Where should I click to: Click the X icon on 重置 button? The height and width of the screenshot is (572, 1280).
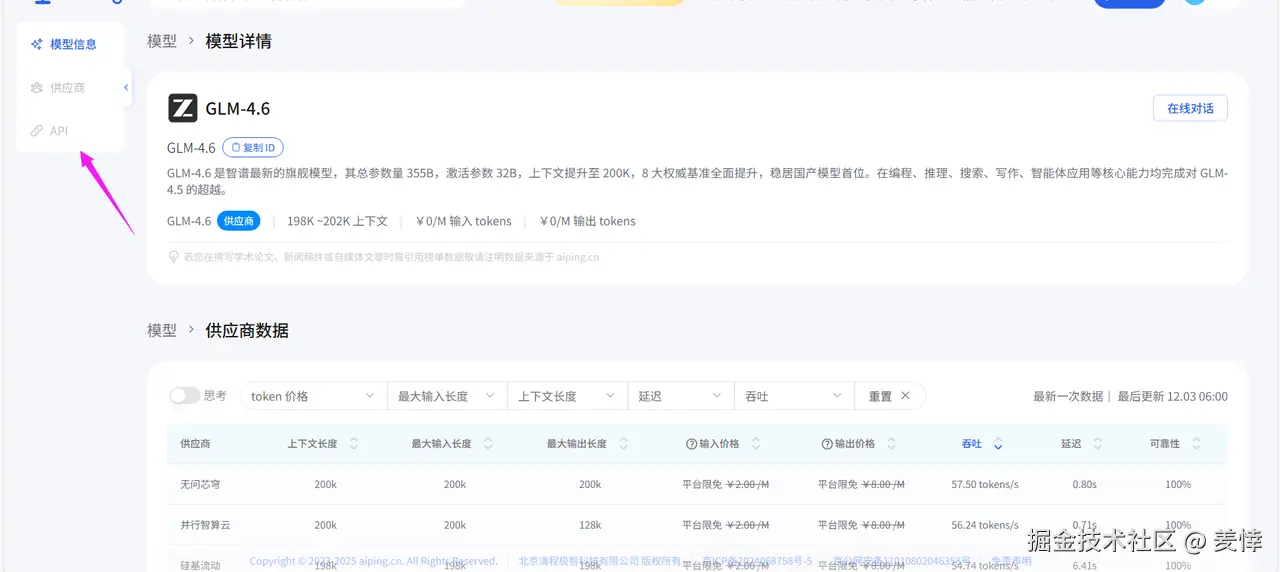[905, 396]
